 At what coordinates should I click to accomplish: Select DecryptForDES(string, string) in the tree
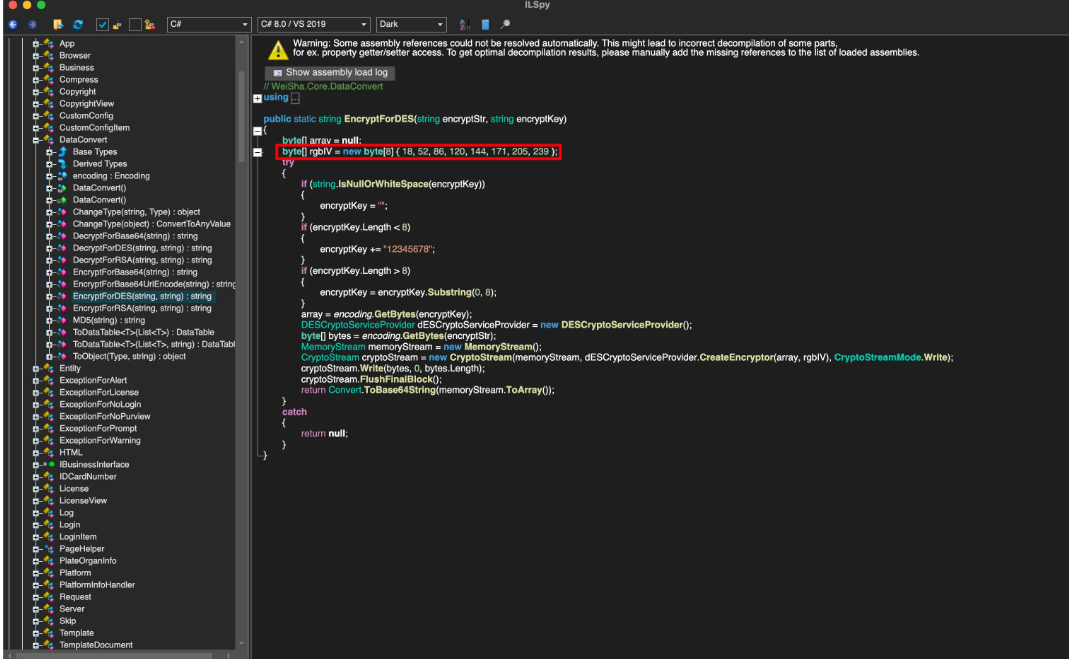point(142,248)
